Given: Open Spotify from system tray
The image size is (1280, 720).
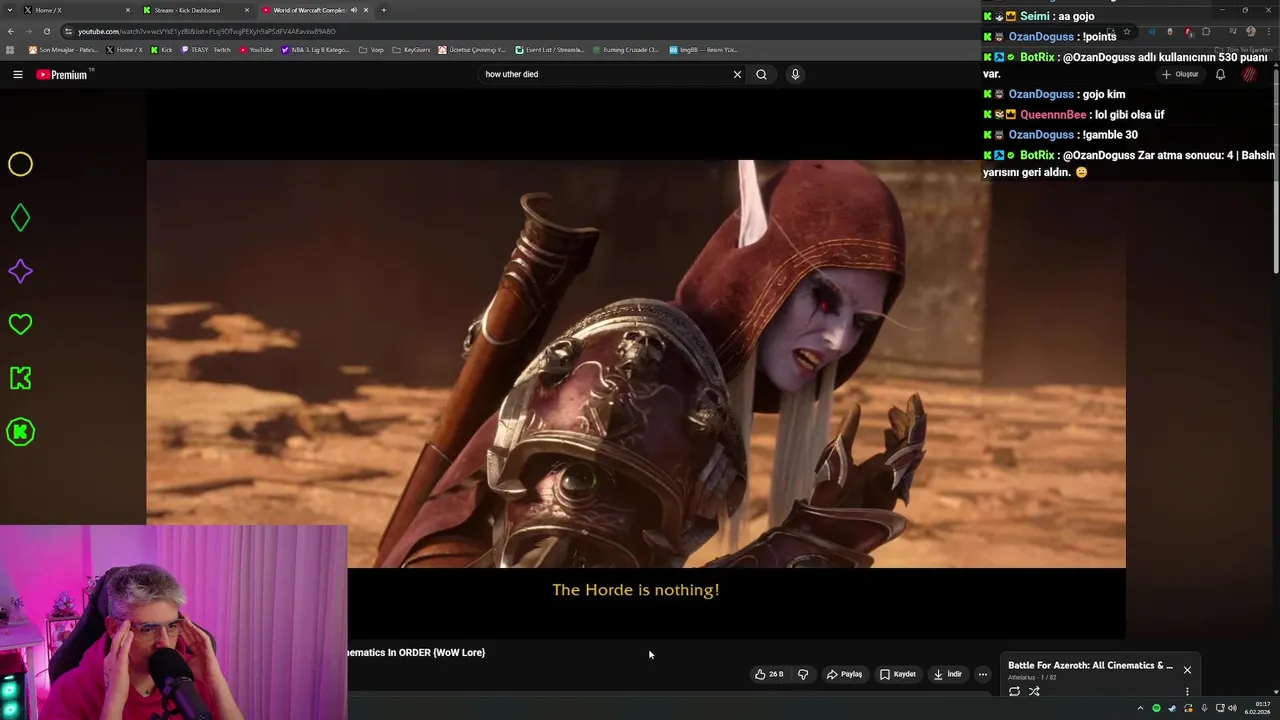Looking at the screenshot, I should click(x=1156, y=708).
